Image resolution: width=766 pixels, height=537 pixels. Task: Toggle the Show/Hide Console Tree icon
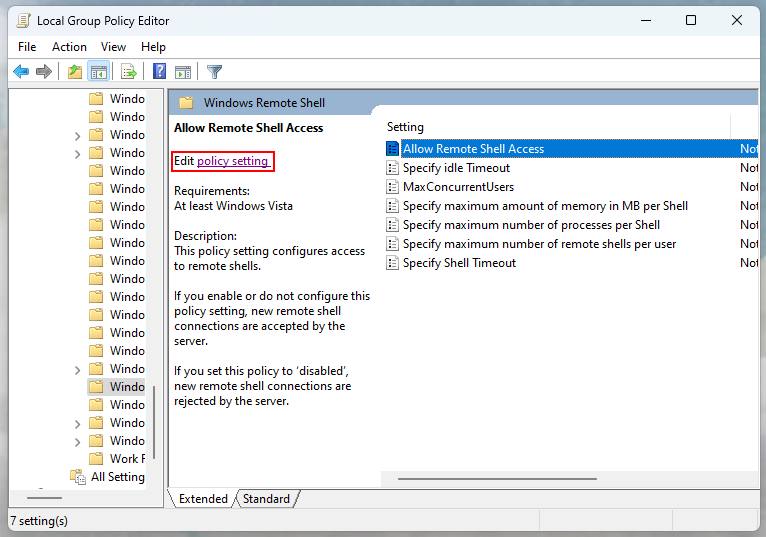(x=98, y=71)
